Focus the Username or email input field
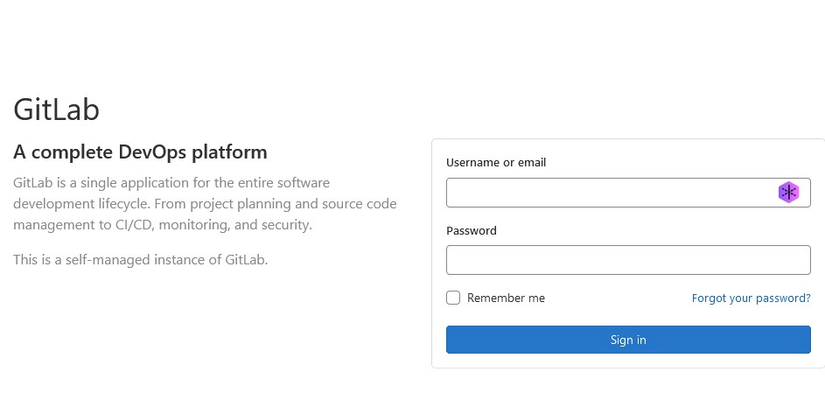 610,193
